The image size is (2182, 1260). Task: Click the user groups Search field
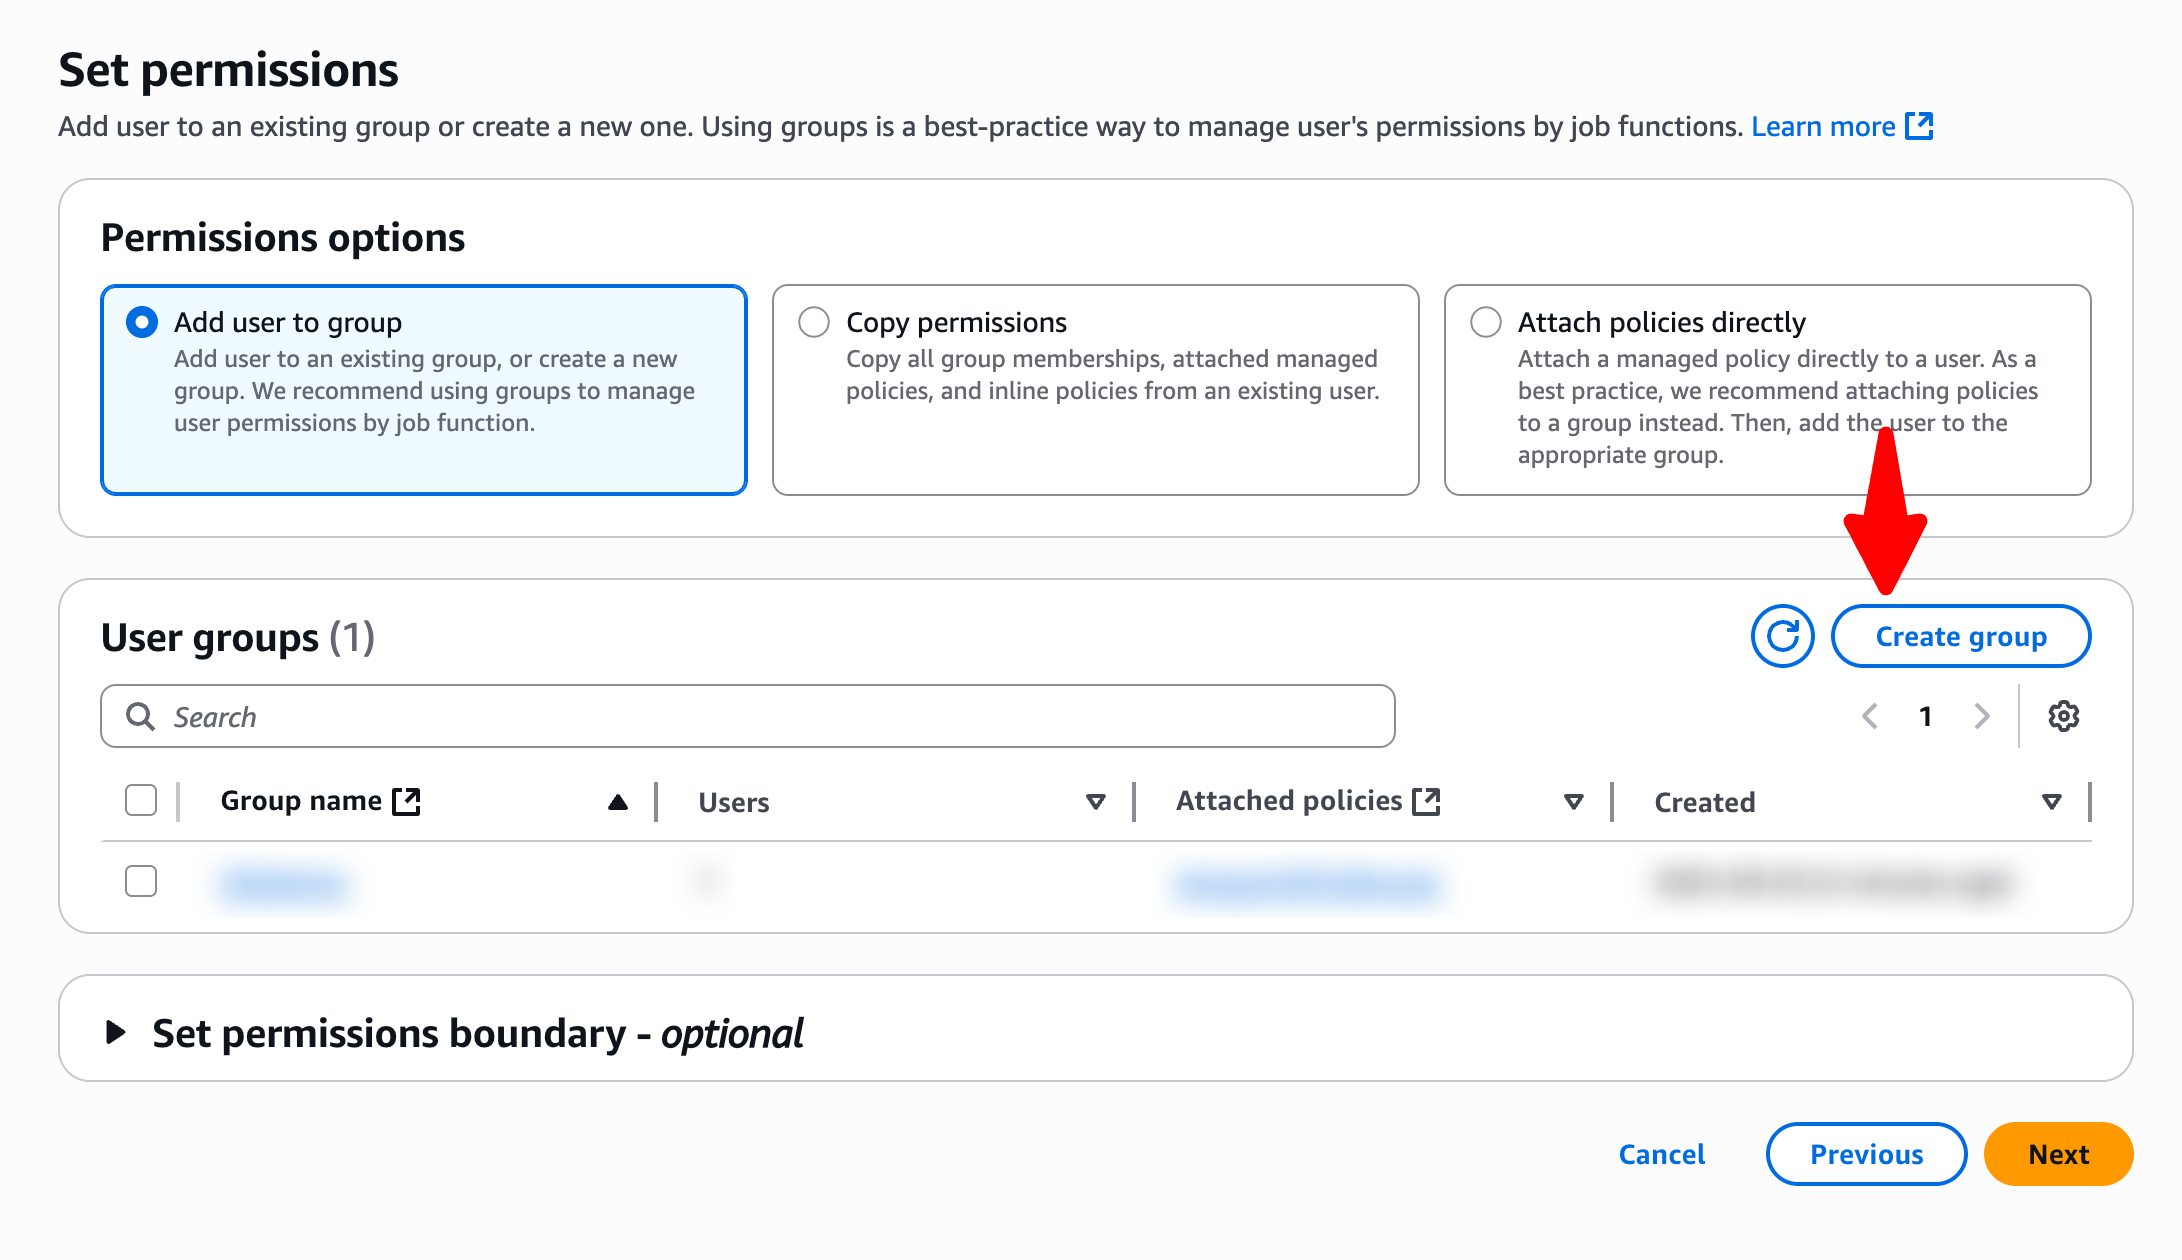click(x=760, y=716)
